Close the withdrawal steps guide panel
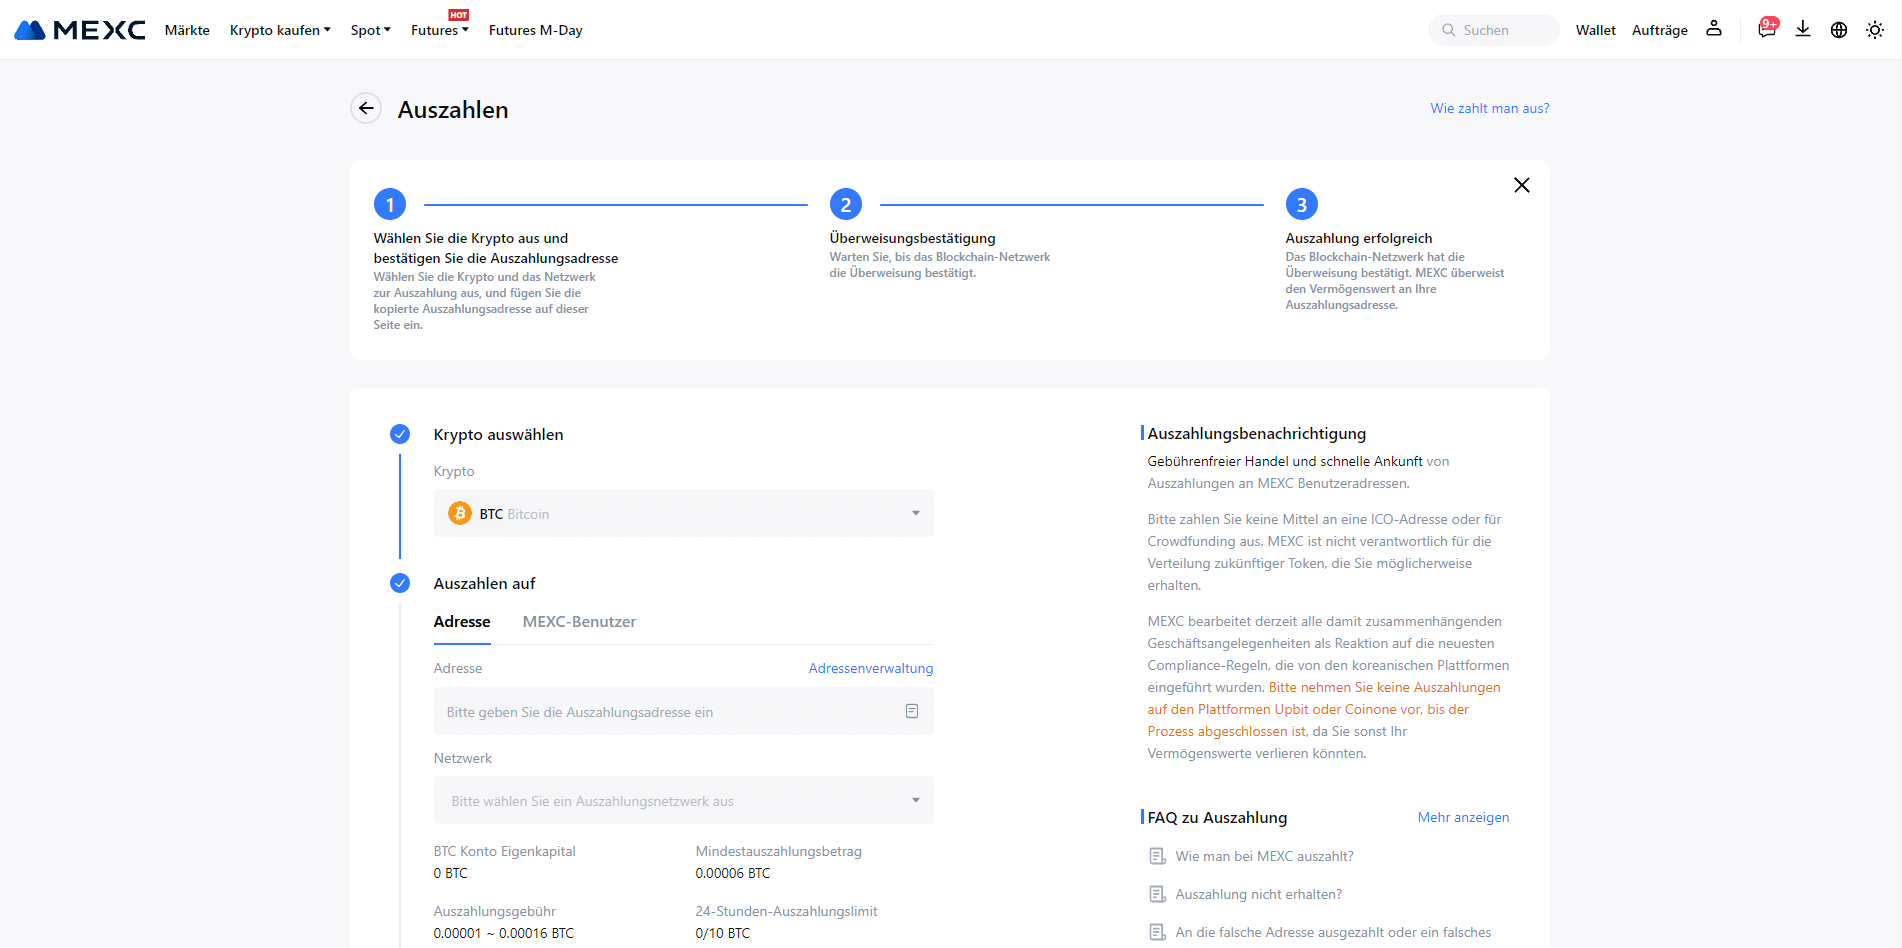The image size is (1902, 948). tap(1522, 185)
